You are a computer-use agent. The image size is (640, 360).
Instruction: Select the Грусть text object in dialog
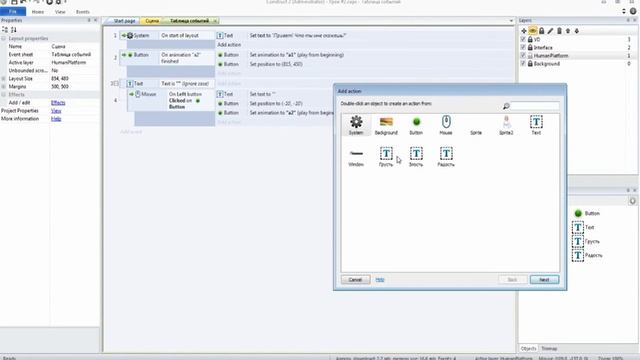tap(386, 157)
